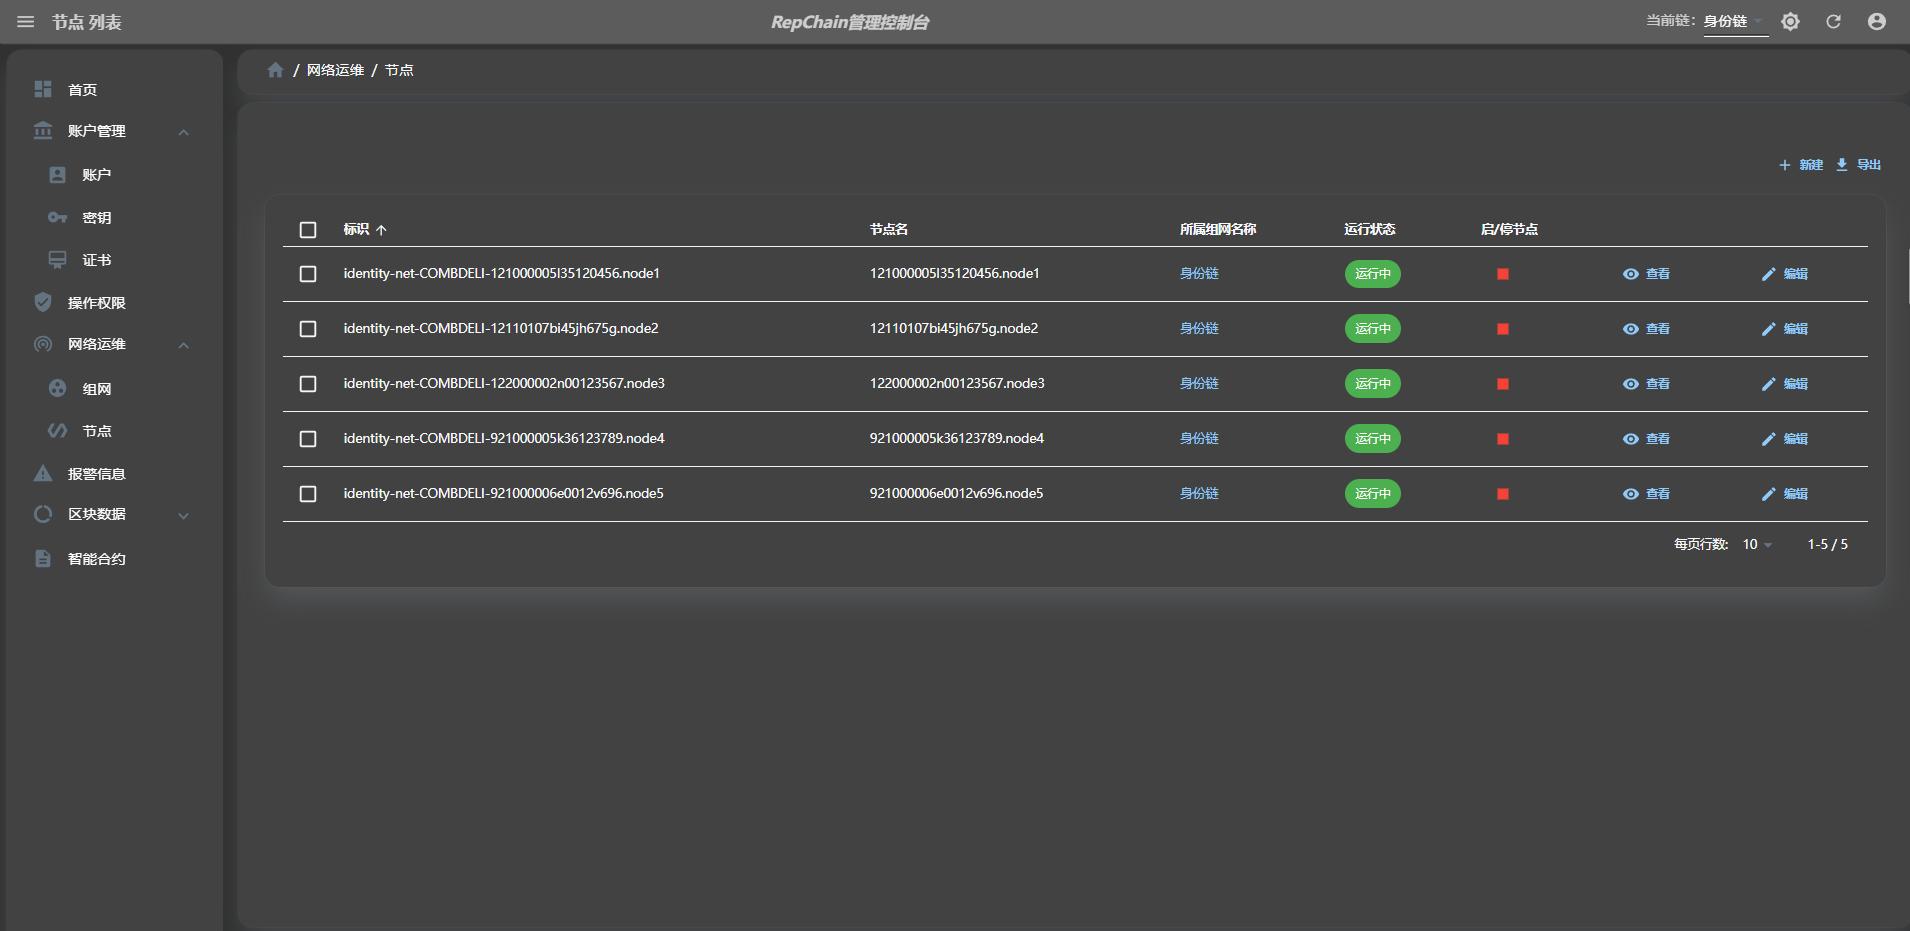Image resolution: width=1910 pixels, height=931 pixels.
Task: Sort by 标识 column header
Action: tap(365, 229)
